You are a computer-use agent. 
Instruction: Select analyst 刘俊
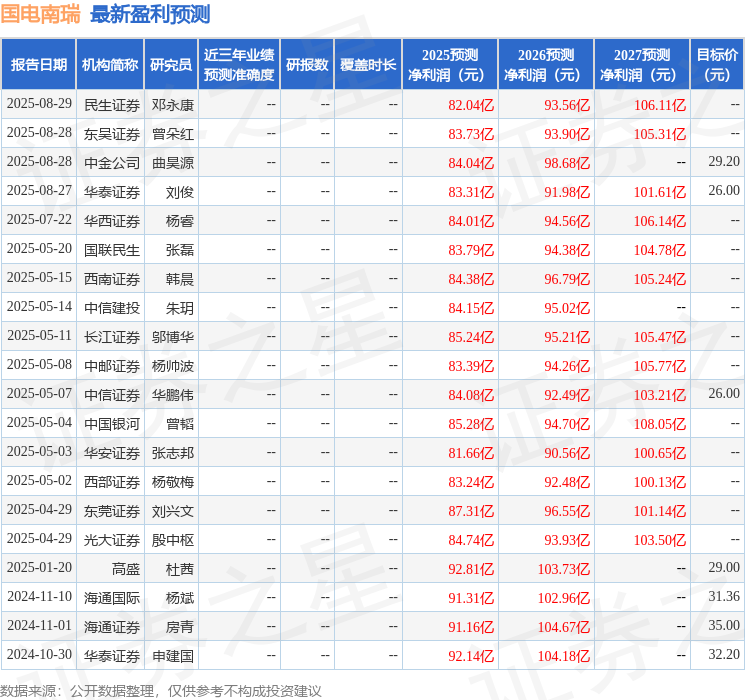[180, 192]
